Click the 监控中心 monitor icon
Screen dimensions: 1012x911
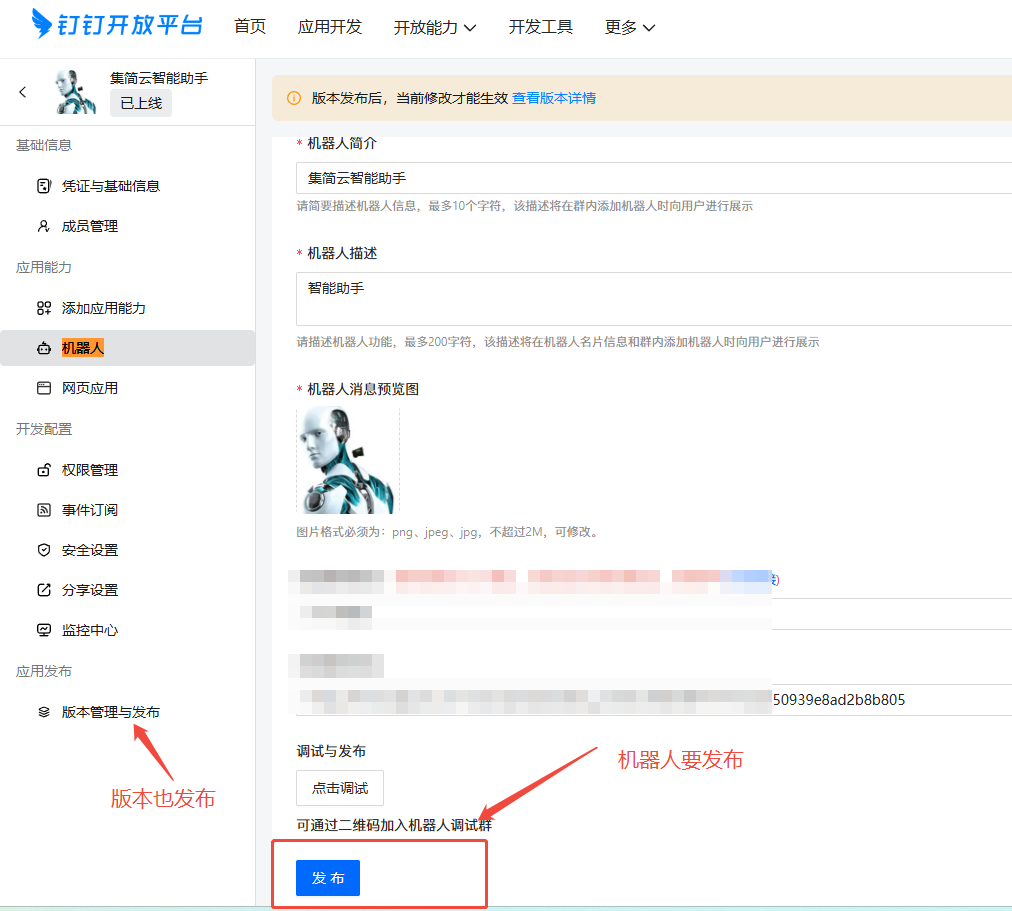(44, 630)
